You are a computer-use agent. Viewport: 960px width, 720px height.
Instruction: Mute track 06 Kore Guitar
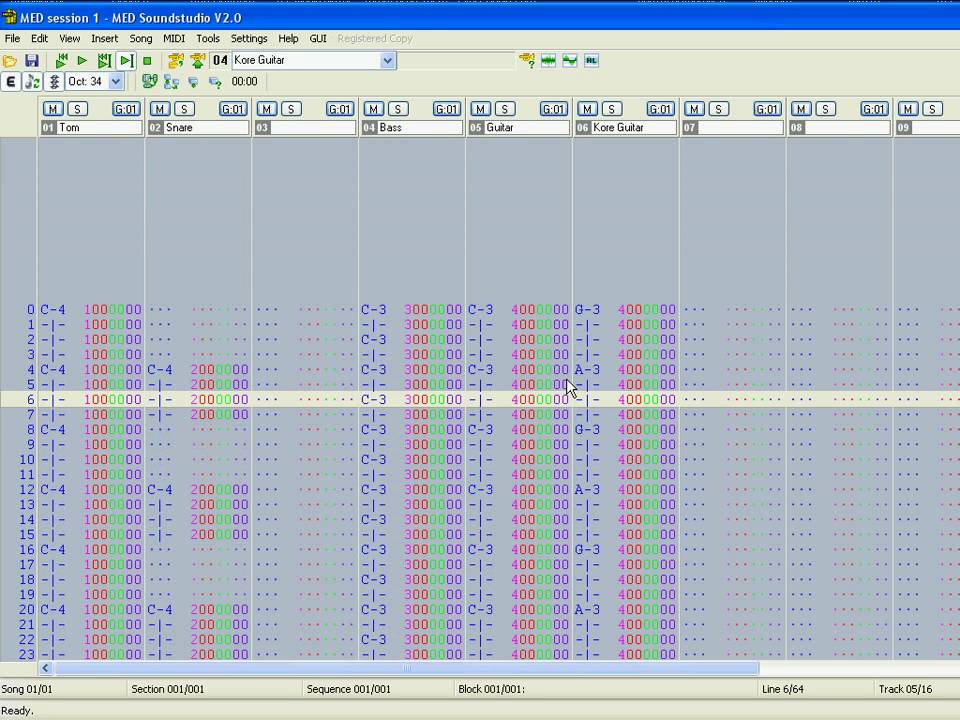point(587,109)
